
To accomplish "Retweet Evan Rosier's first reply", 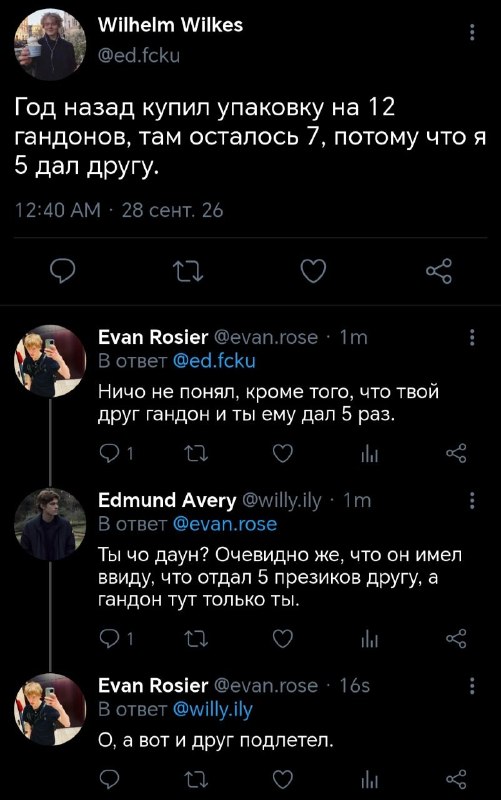I will tap(196, 453).
